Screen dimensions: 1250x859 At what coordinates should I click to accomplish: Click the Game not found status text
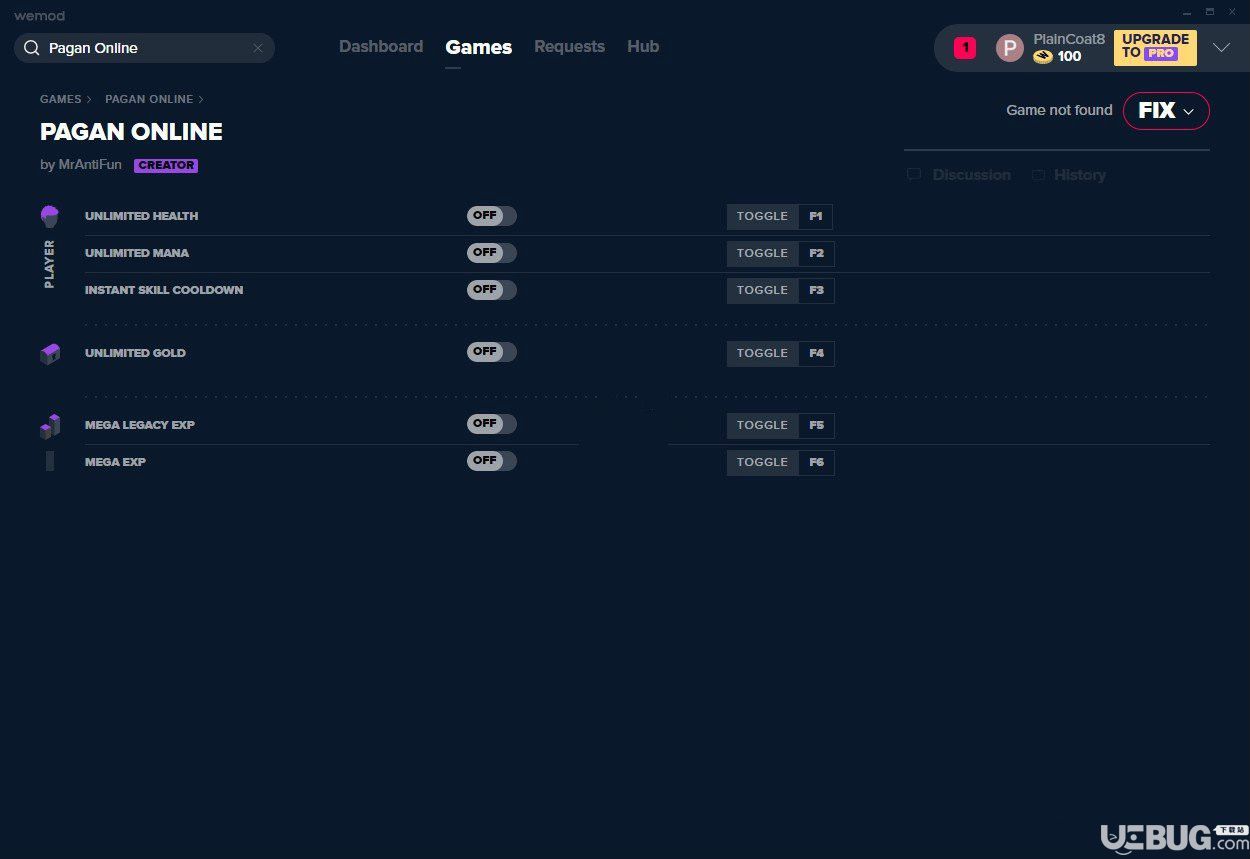pyautogui.click(x=1059, y=111)
